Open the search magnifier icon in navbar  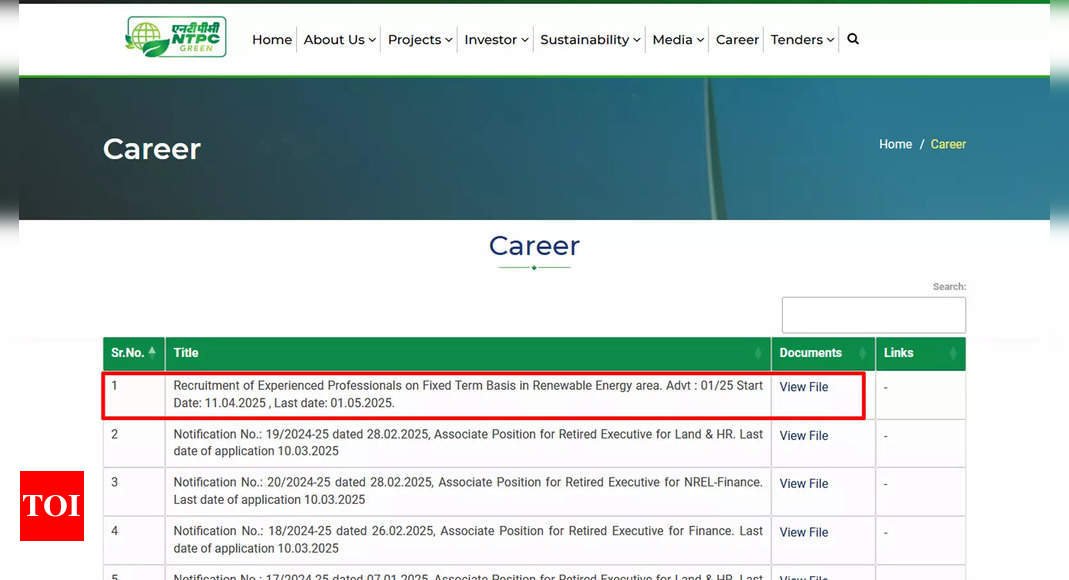853,39
